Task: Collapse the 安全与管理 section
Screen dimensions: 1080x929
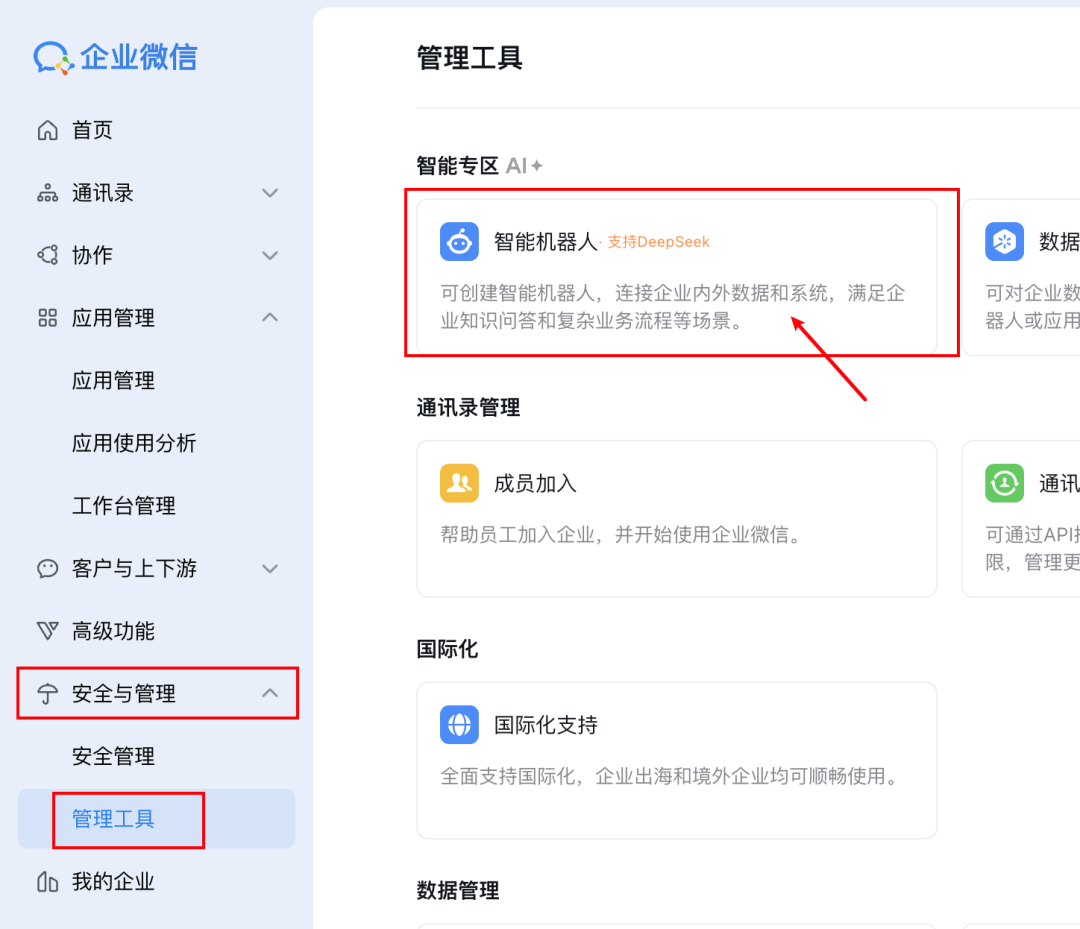Action: click(x=270, y=693)
